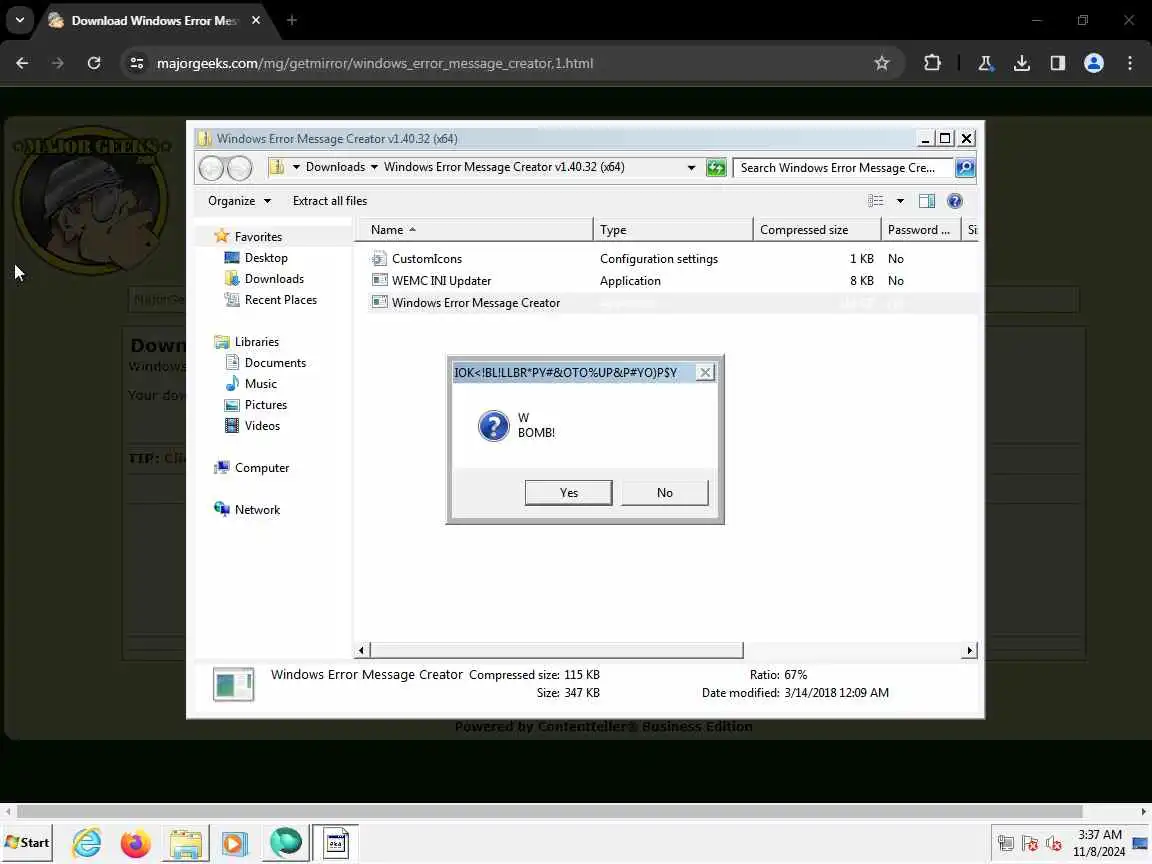The image size is (1152, 864).
Task: Open the Organize menu
Action: point(240,201)
